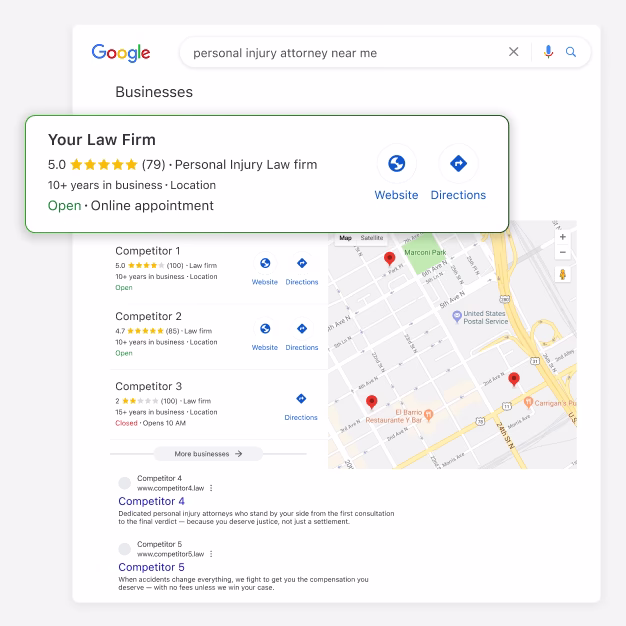626x626 pixels.
Task: Switch the map to Satellite view tab
Action: (372, 238)
